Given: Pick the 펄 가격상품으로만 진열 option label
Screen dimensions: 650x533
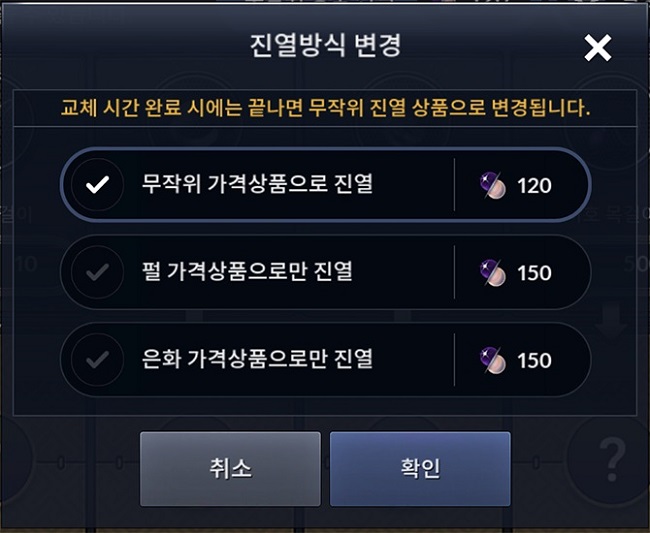Looking at the screenshot, I should [250, 272].
